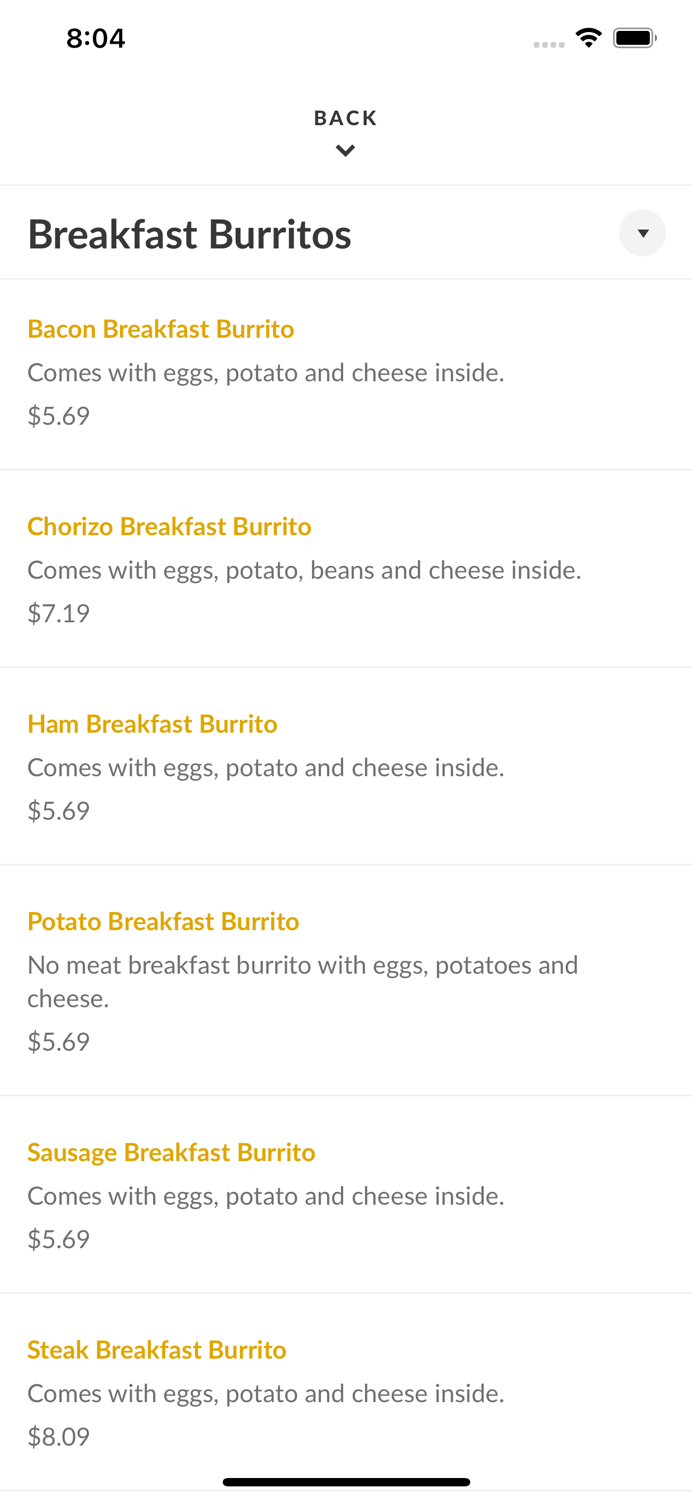
Task: Select Ham Breakfast Burrito title
Action: (x=152, y=724)
